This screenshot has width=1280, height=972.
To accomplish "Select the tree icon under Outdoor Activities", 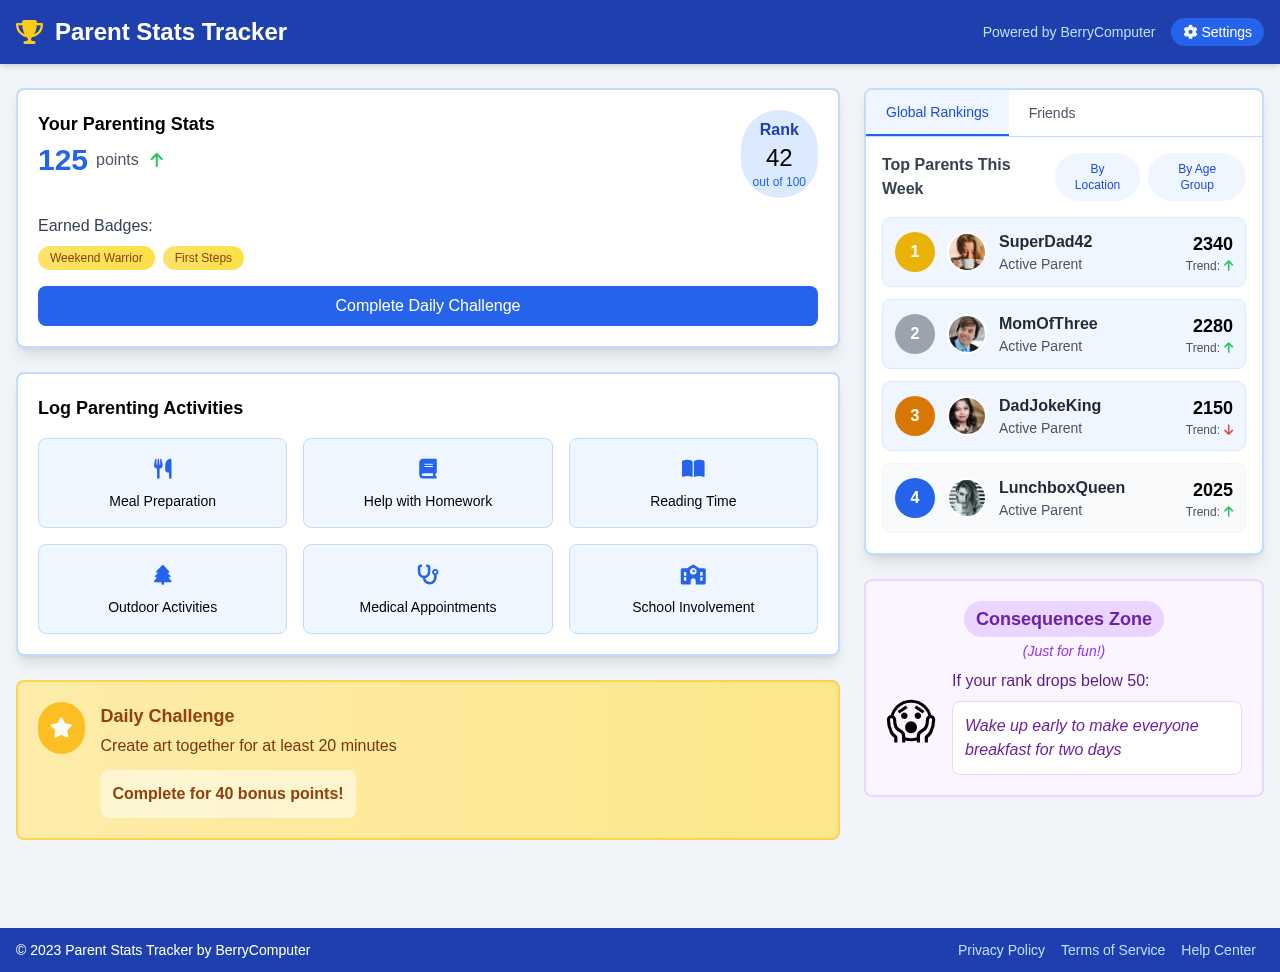I will (x=162, y=573).
